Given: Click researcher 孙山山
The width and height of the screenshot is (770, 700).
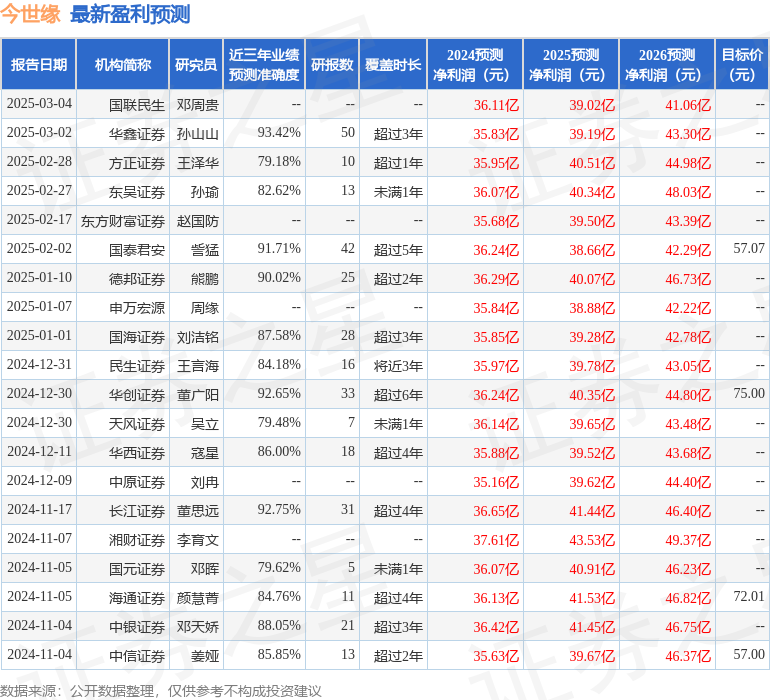Looking at the screenshot, I should click(x=197, y=134).
